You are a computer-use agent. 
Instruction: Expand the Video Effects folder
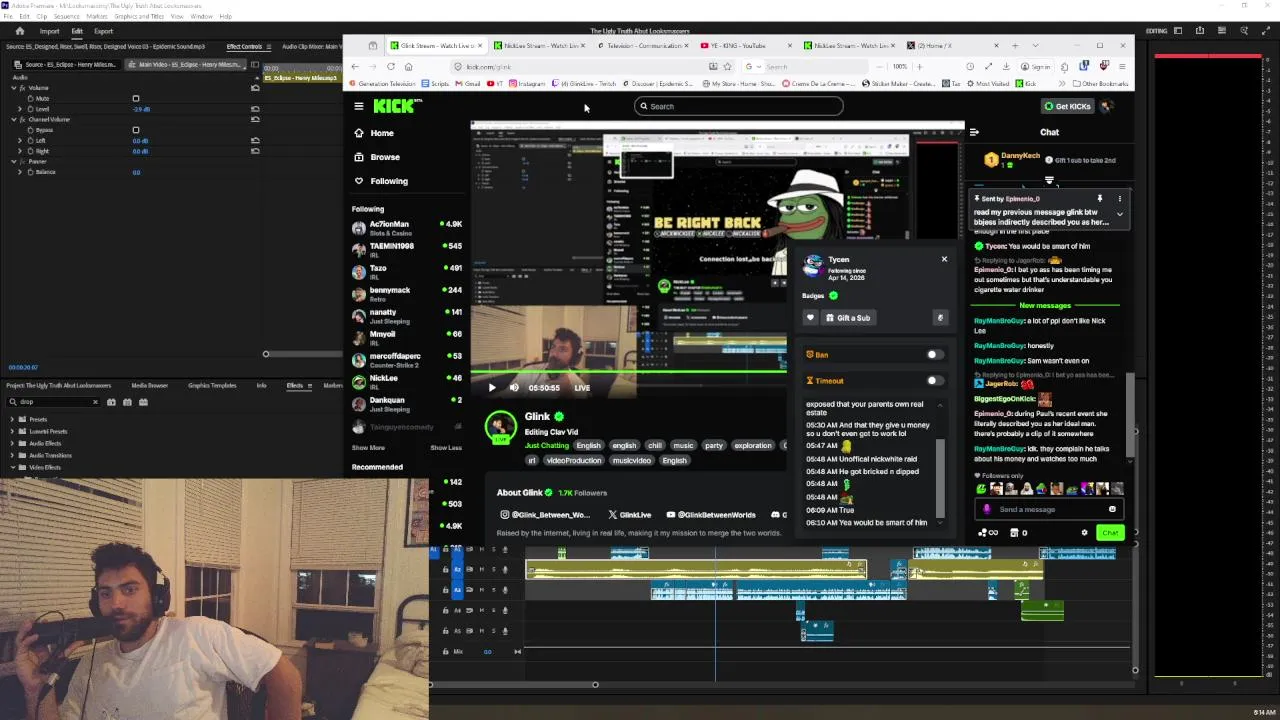(12, 467)
